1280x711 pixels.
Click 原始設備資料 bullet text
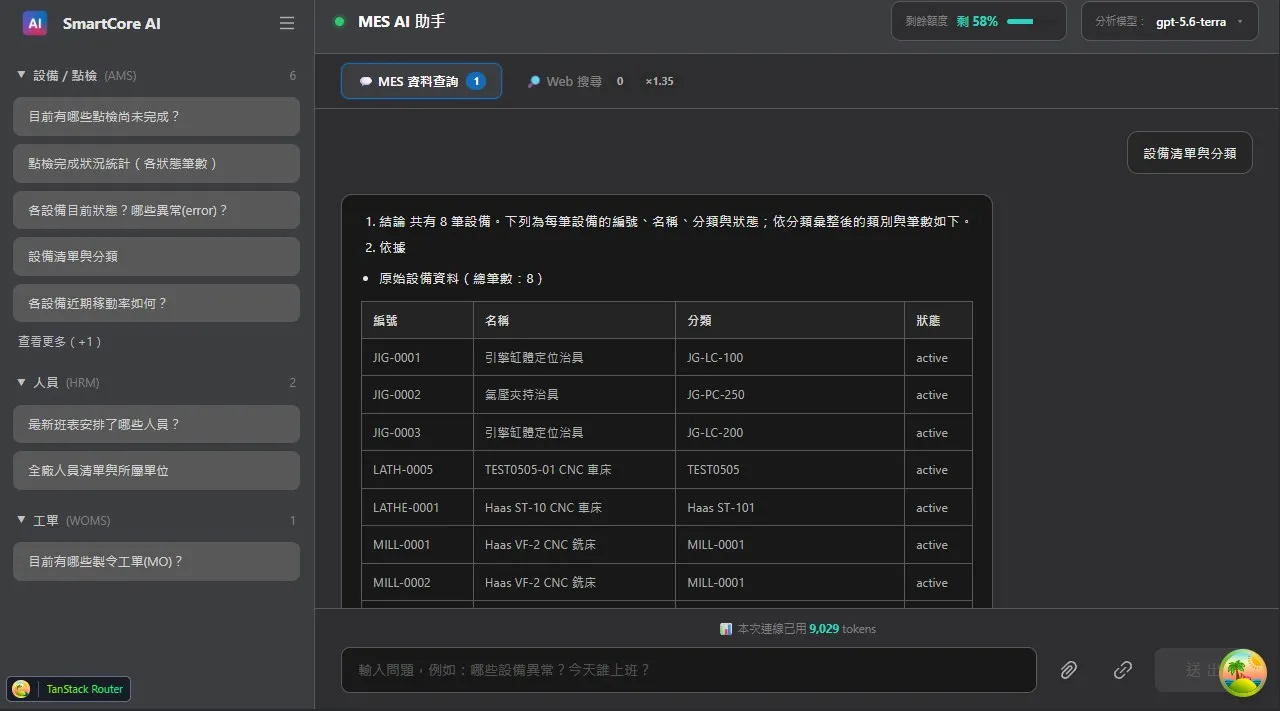[x=461, y=279]
